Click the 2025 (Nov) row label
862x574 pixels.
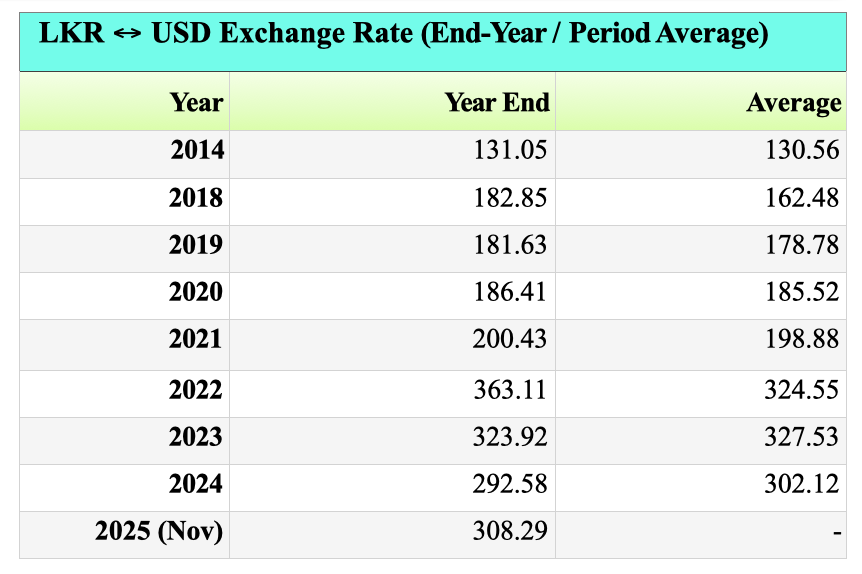coord(160,531)
